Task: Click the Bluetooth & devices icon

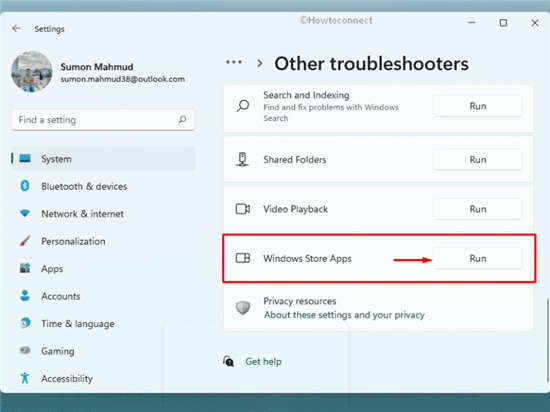Action: pos(25,186)
